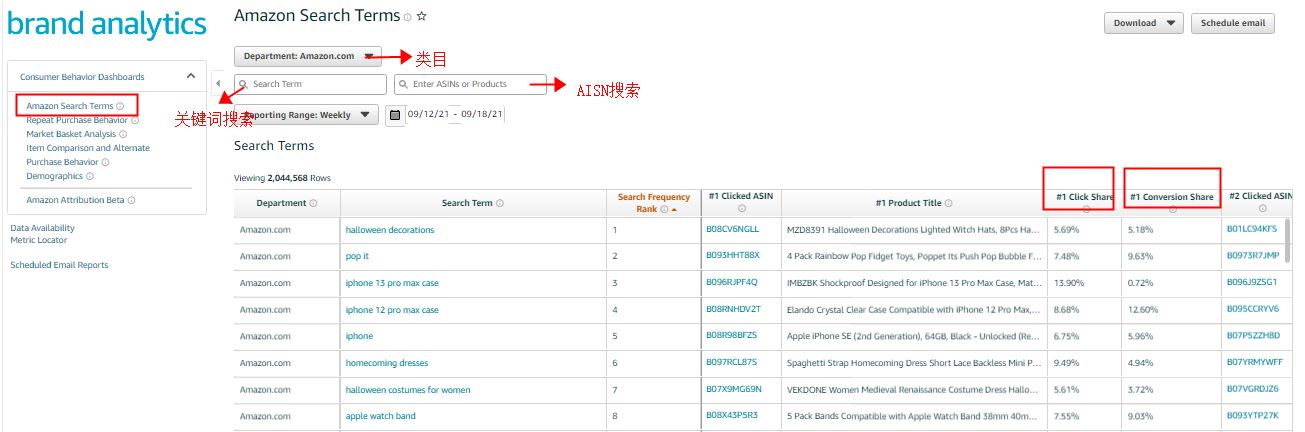Click the 09/12/21 start date field

point(428,115)
